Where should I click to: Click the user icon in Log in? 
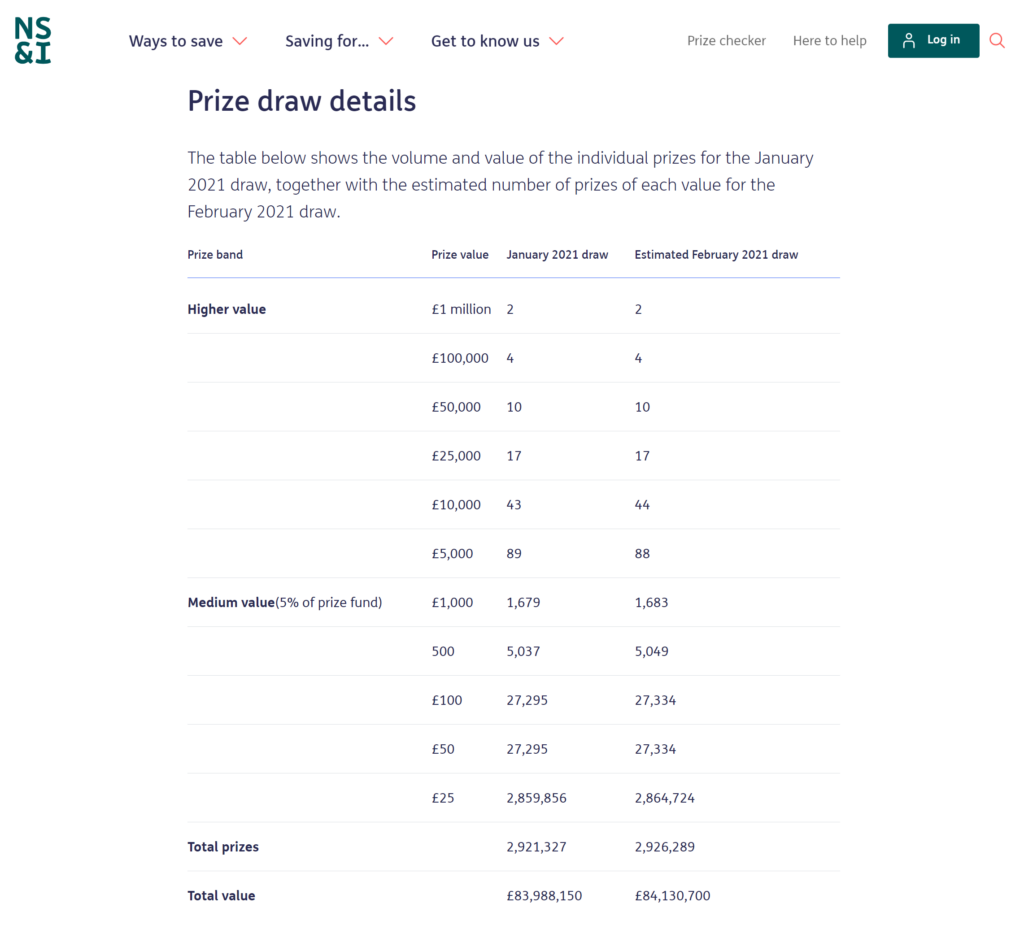tap(908, 40)
